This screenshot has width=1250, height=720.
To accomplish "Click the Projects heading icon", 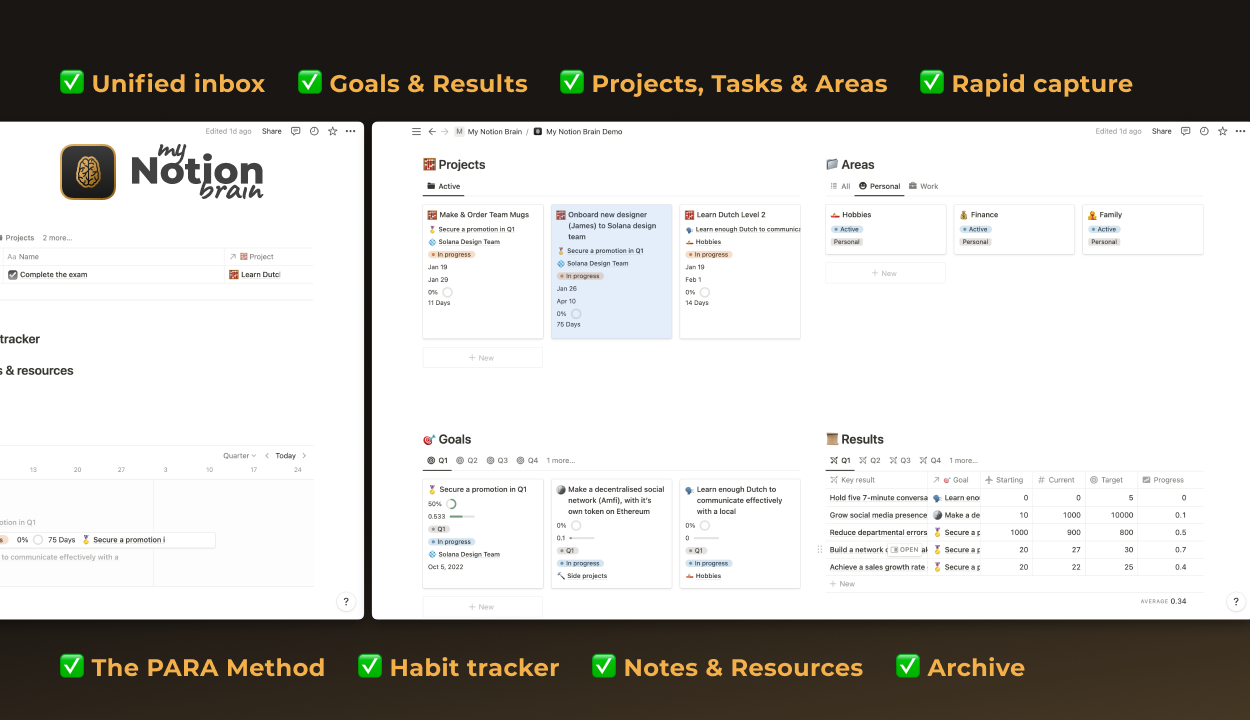I will click(429, 165).
